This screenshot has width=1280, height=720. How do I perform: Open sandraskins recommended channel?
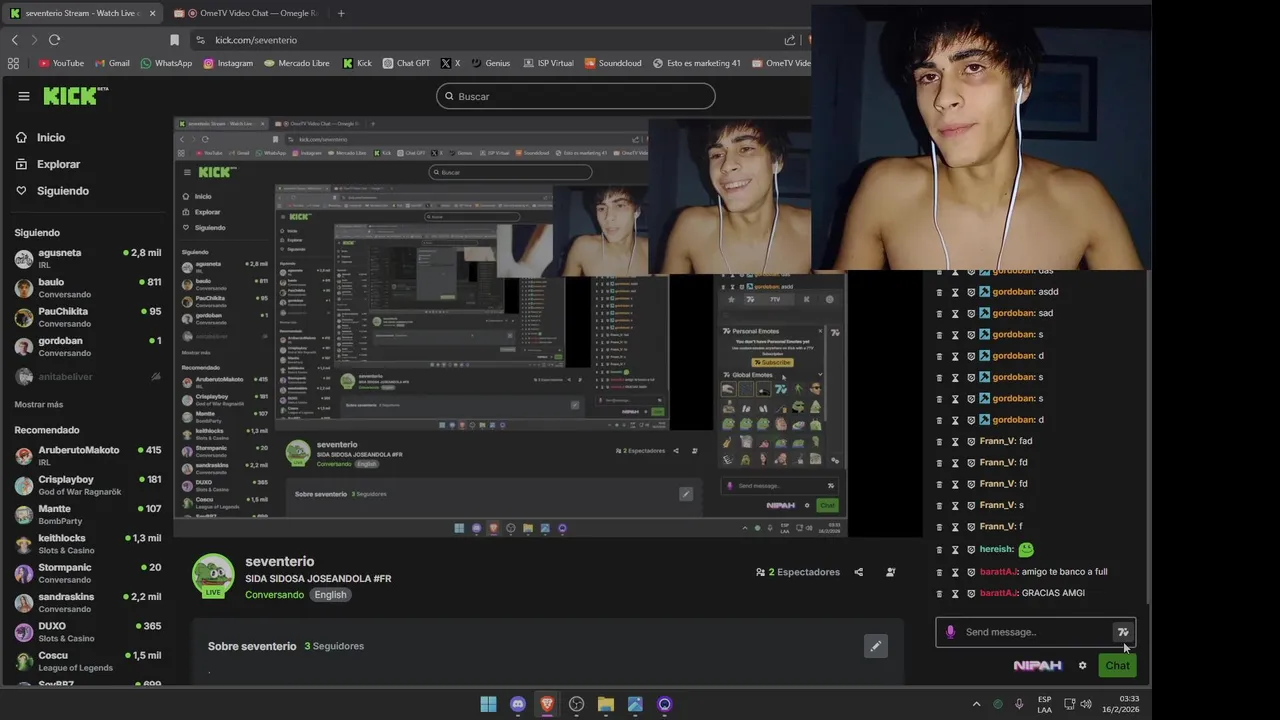coord(88,602)
